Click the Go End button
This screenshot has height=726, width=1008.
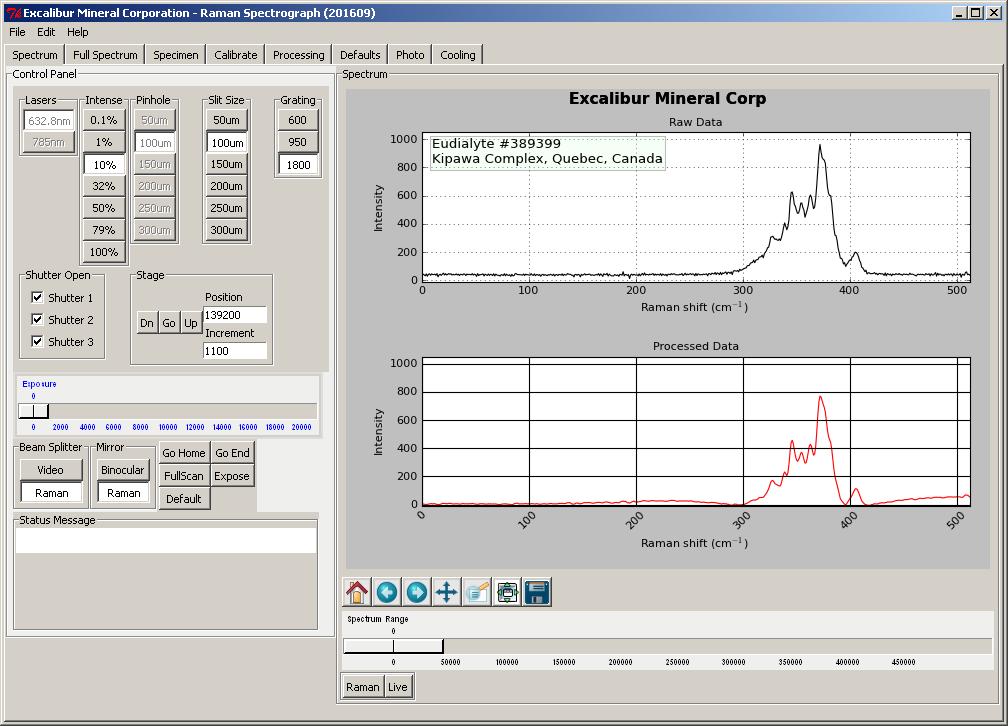(233, 453)
